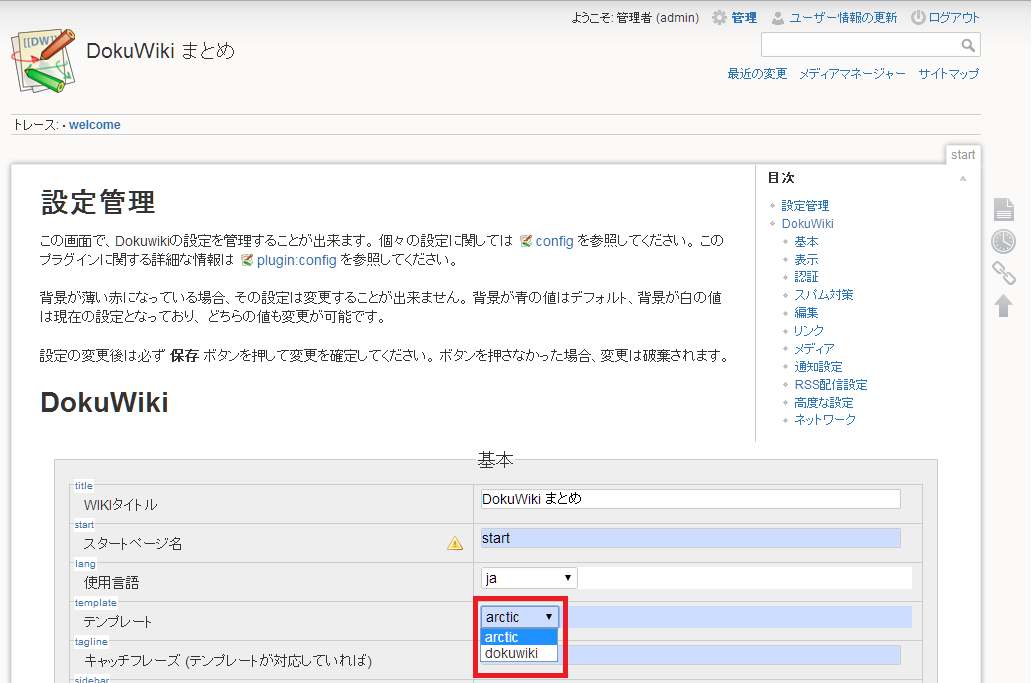Open 管理 admin link

(744, 18)
